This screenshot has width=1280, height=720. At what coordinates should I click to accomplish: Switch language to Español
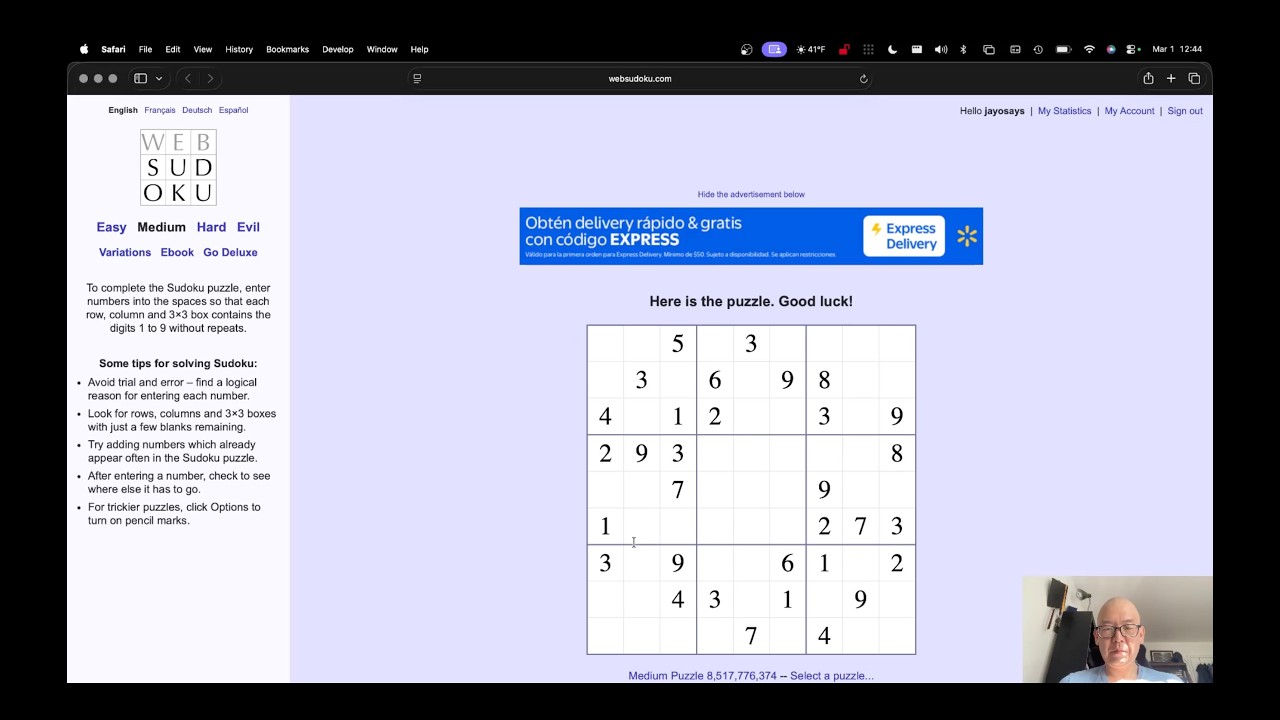233,110
